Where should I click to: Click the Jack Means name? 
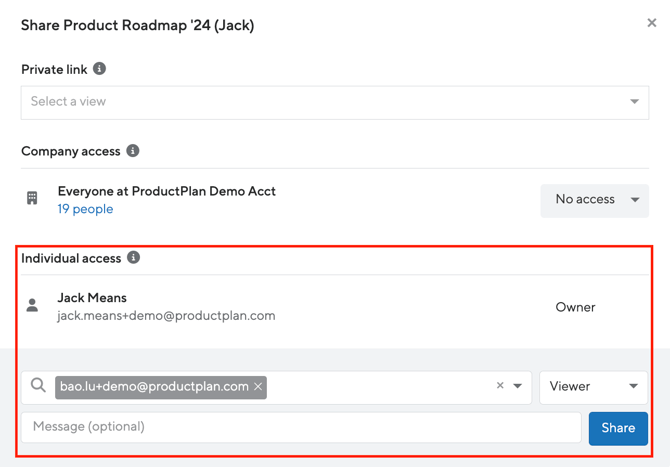pos(92,297)
